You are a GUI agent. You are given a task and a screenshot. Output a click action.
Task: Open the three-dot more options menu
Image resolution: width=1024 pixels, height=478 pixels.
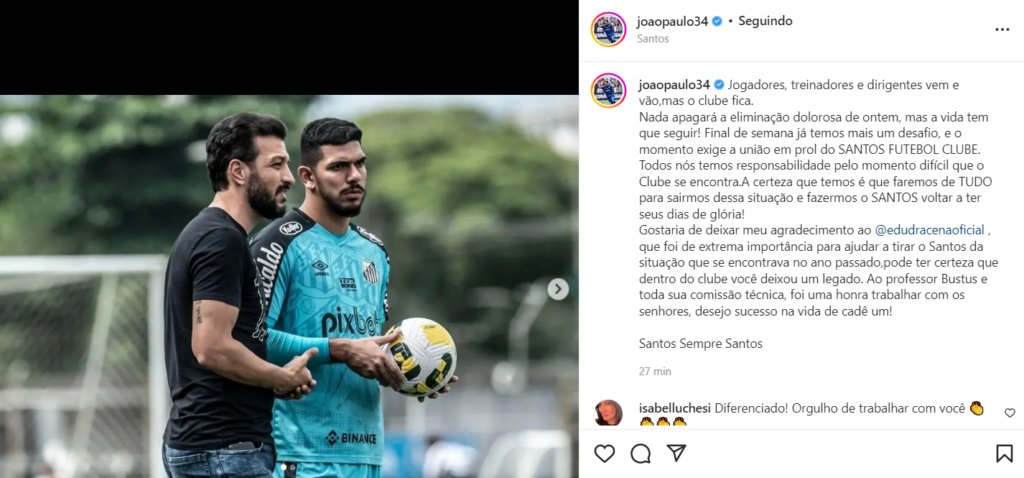pyautogui.click(x=1002, y=29)
